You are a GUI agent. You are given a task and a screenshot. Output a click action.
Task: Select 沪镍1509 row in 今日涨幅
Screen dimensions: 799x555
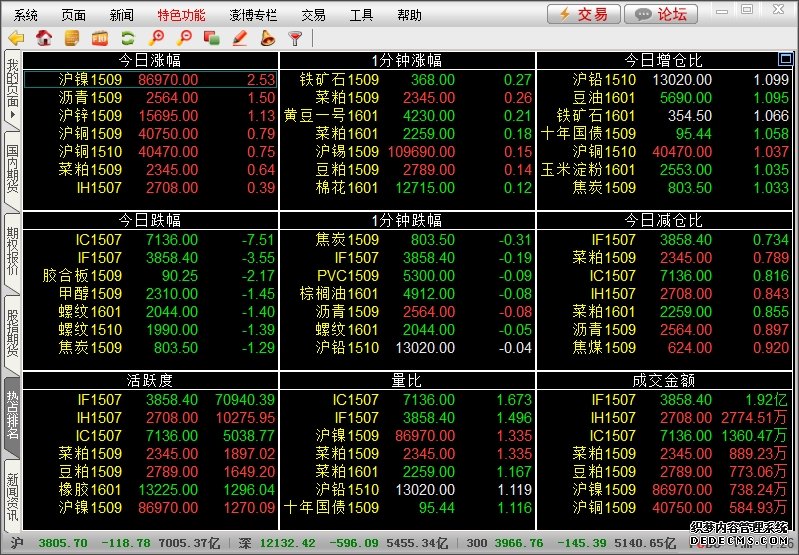[x=150, y=79]
